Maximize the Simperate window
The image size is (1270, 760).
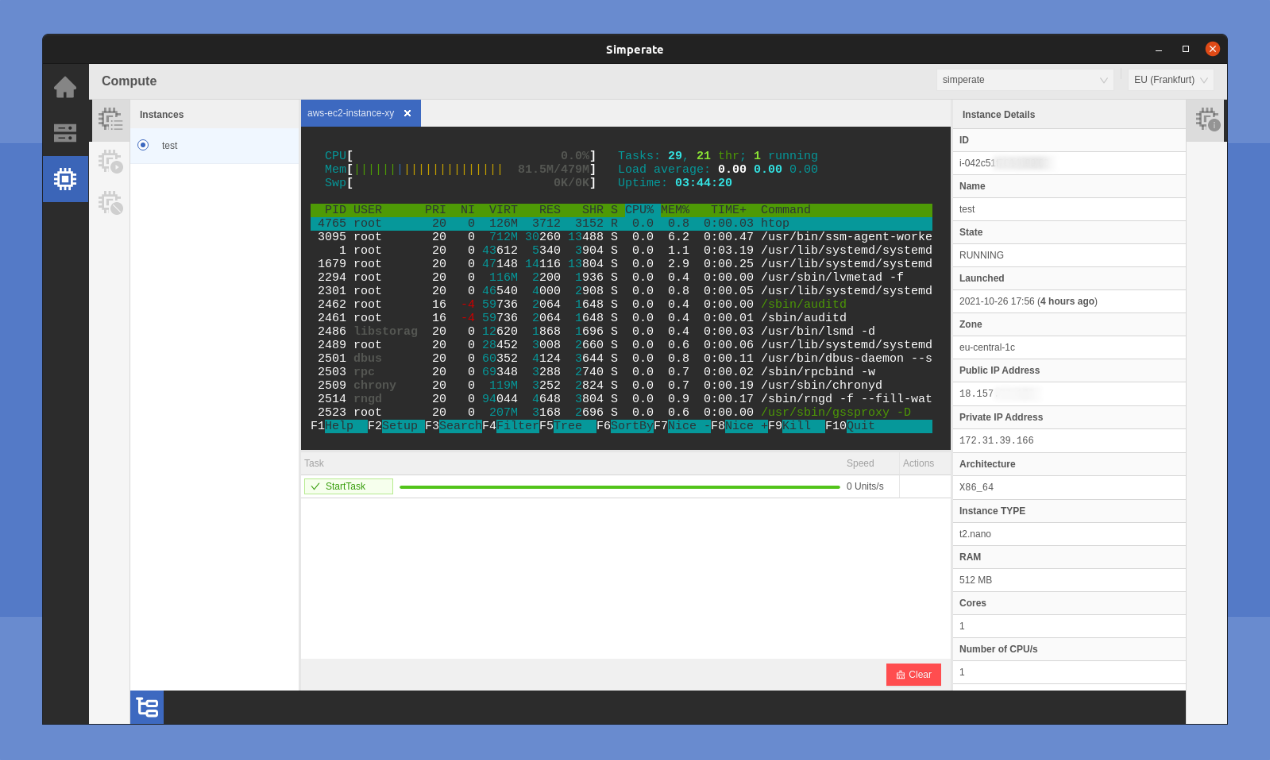pos(1185,49)
